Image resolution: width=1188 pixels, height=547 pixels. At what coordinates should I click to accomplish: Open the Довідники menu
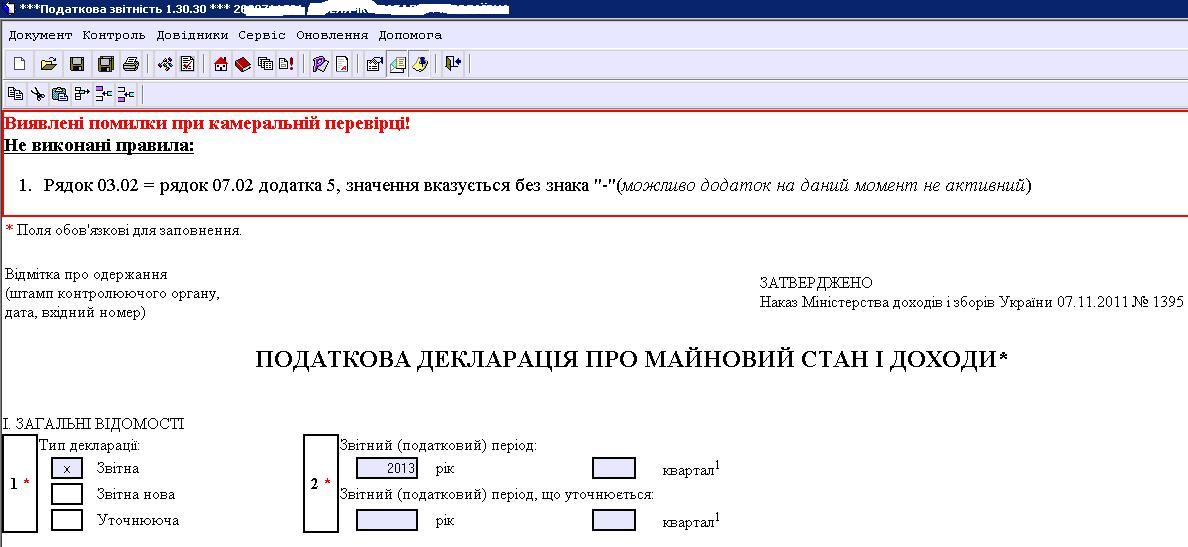pyautogui.click(x=192, y=35)
